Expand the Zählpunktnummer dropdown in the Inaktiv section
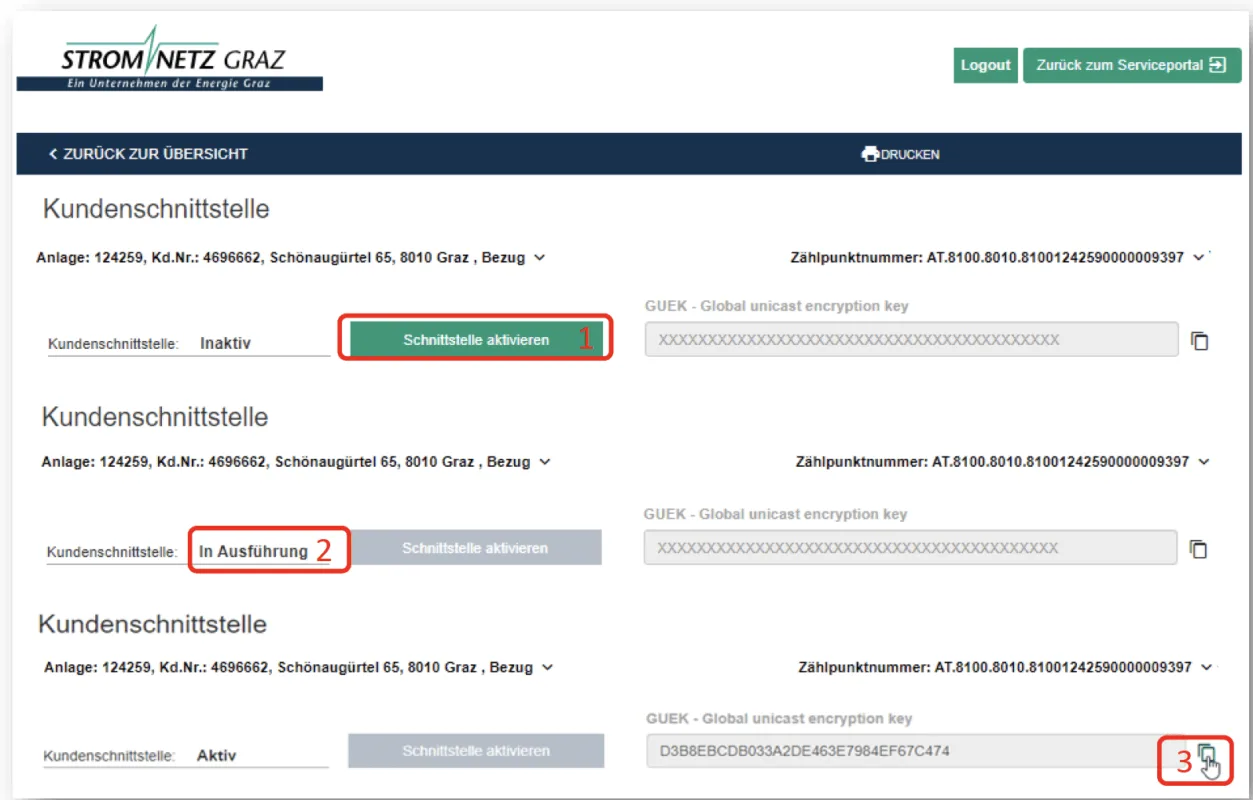 coord(1198,258)
